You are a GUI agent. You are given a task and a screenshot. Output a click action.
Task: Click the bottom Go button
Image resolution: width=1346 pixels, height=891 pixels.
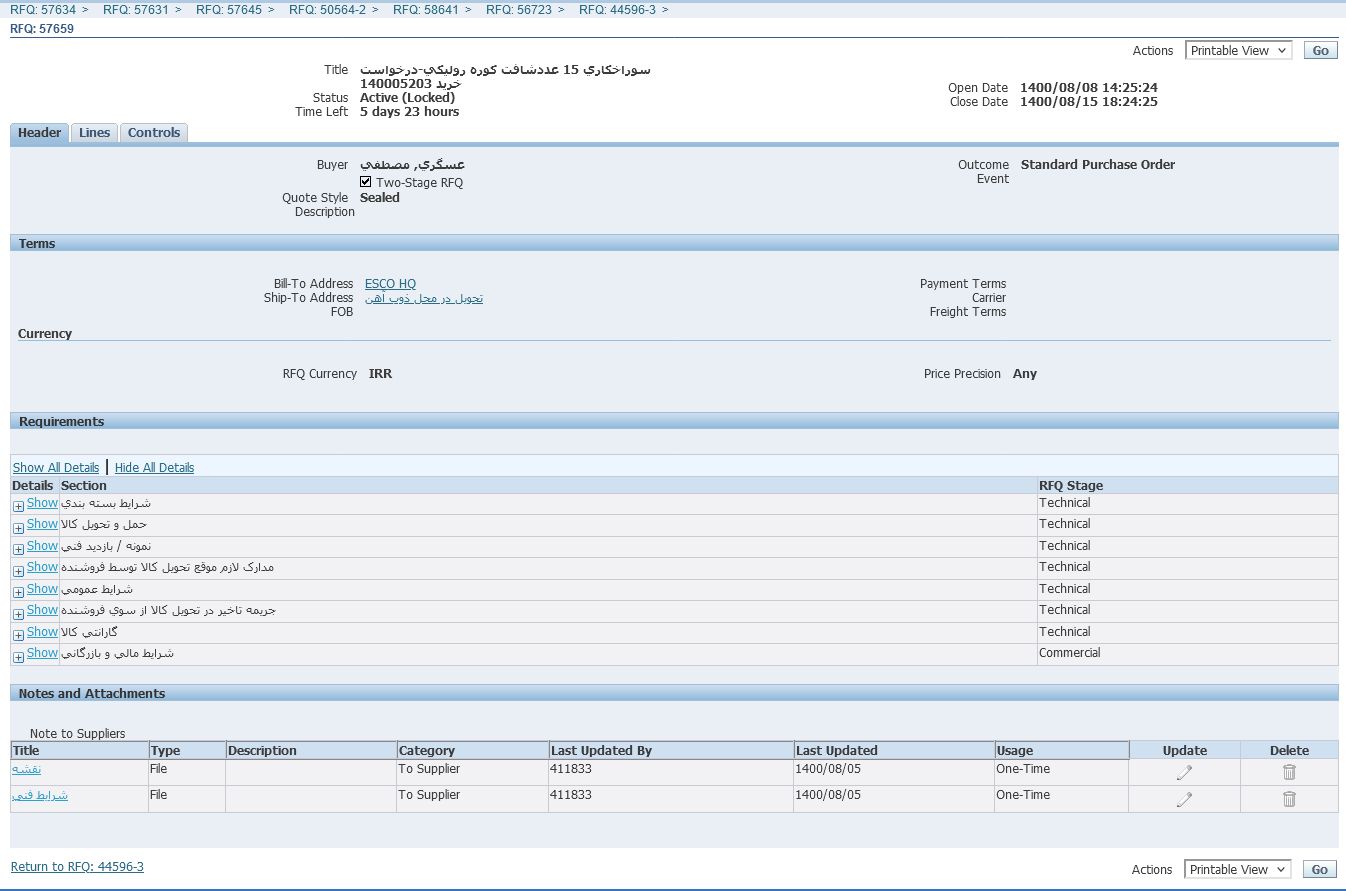click(x=1320, y=869)
